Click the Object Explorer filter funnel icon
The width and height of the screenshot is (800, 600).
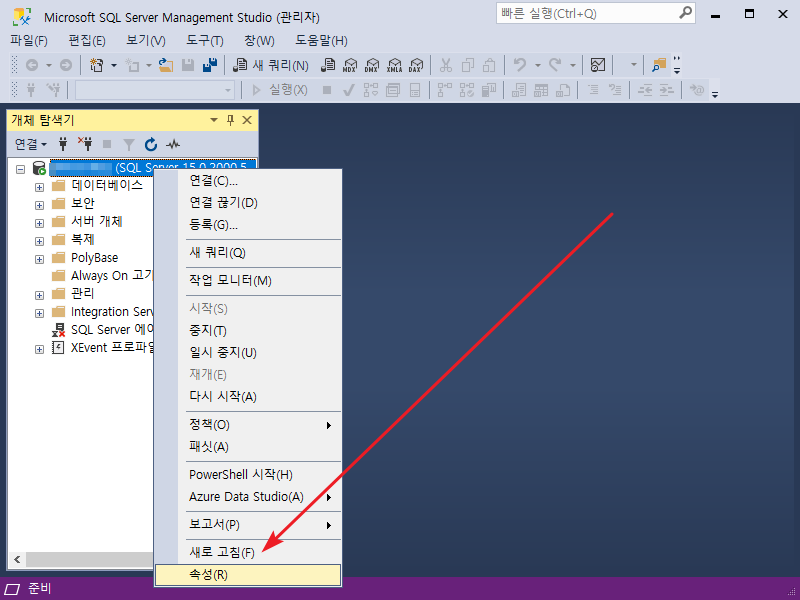point(129,144)
